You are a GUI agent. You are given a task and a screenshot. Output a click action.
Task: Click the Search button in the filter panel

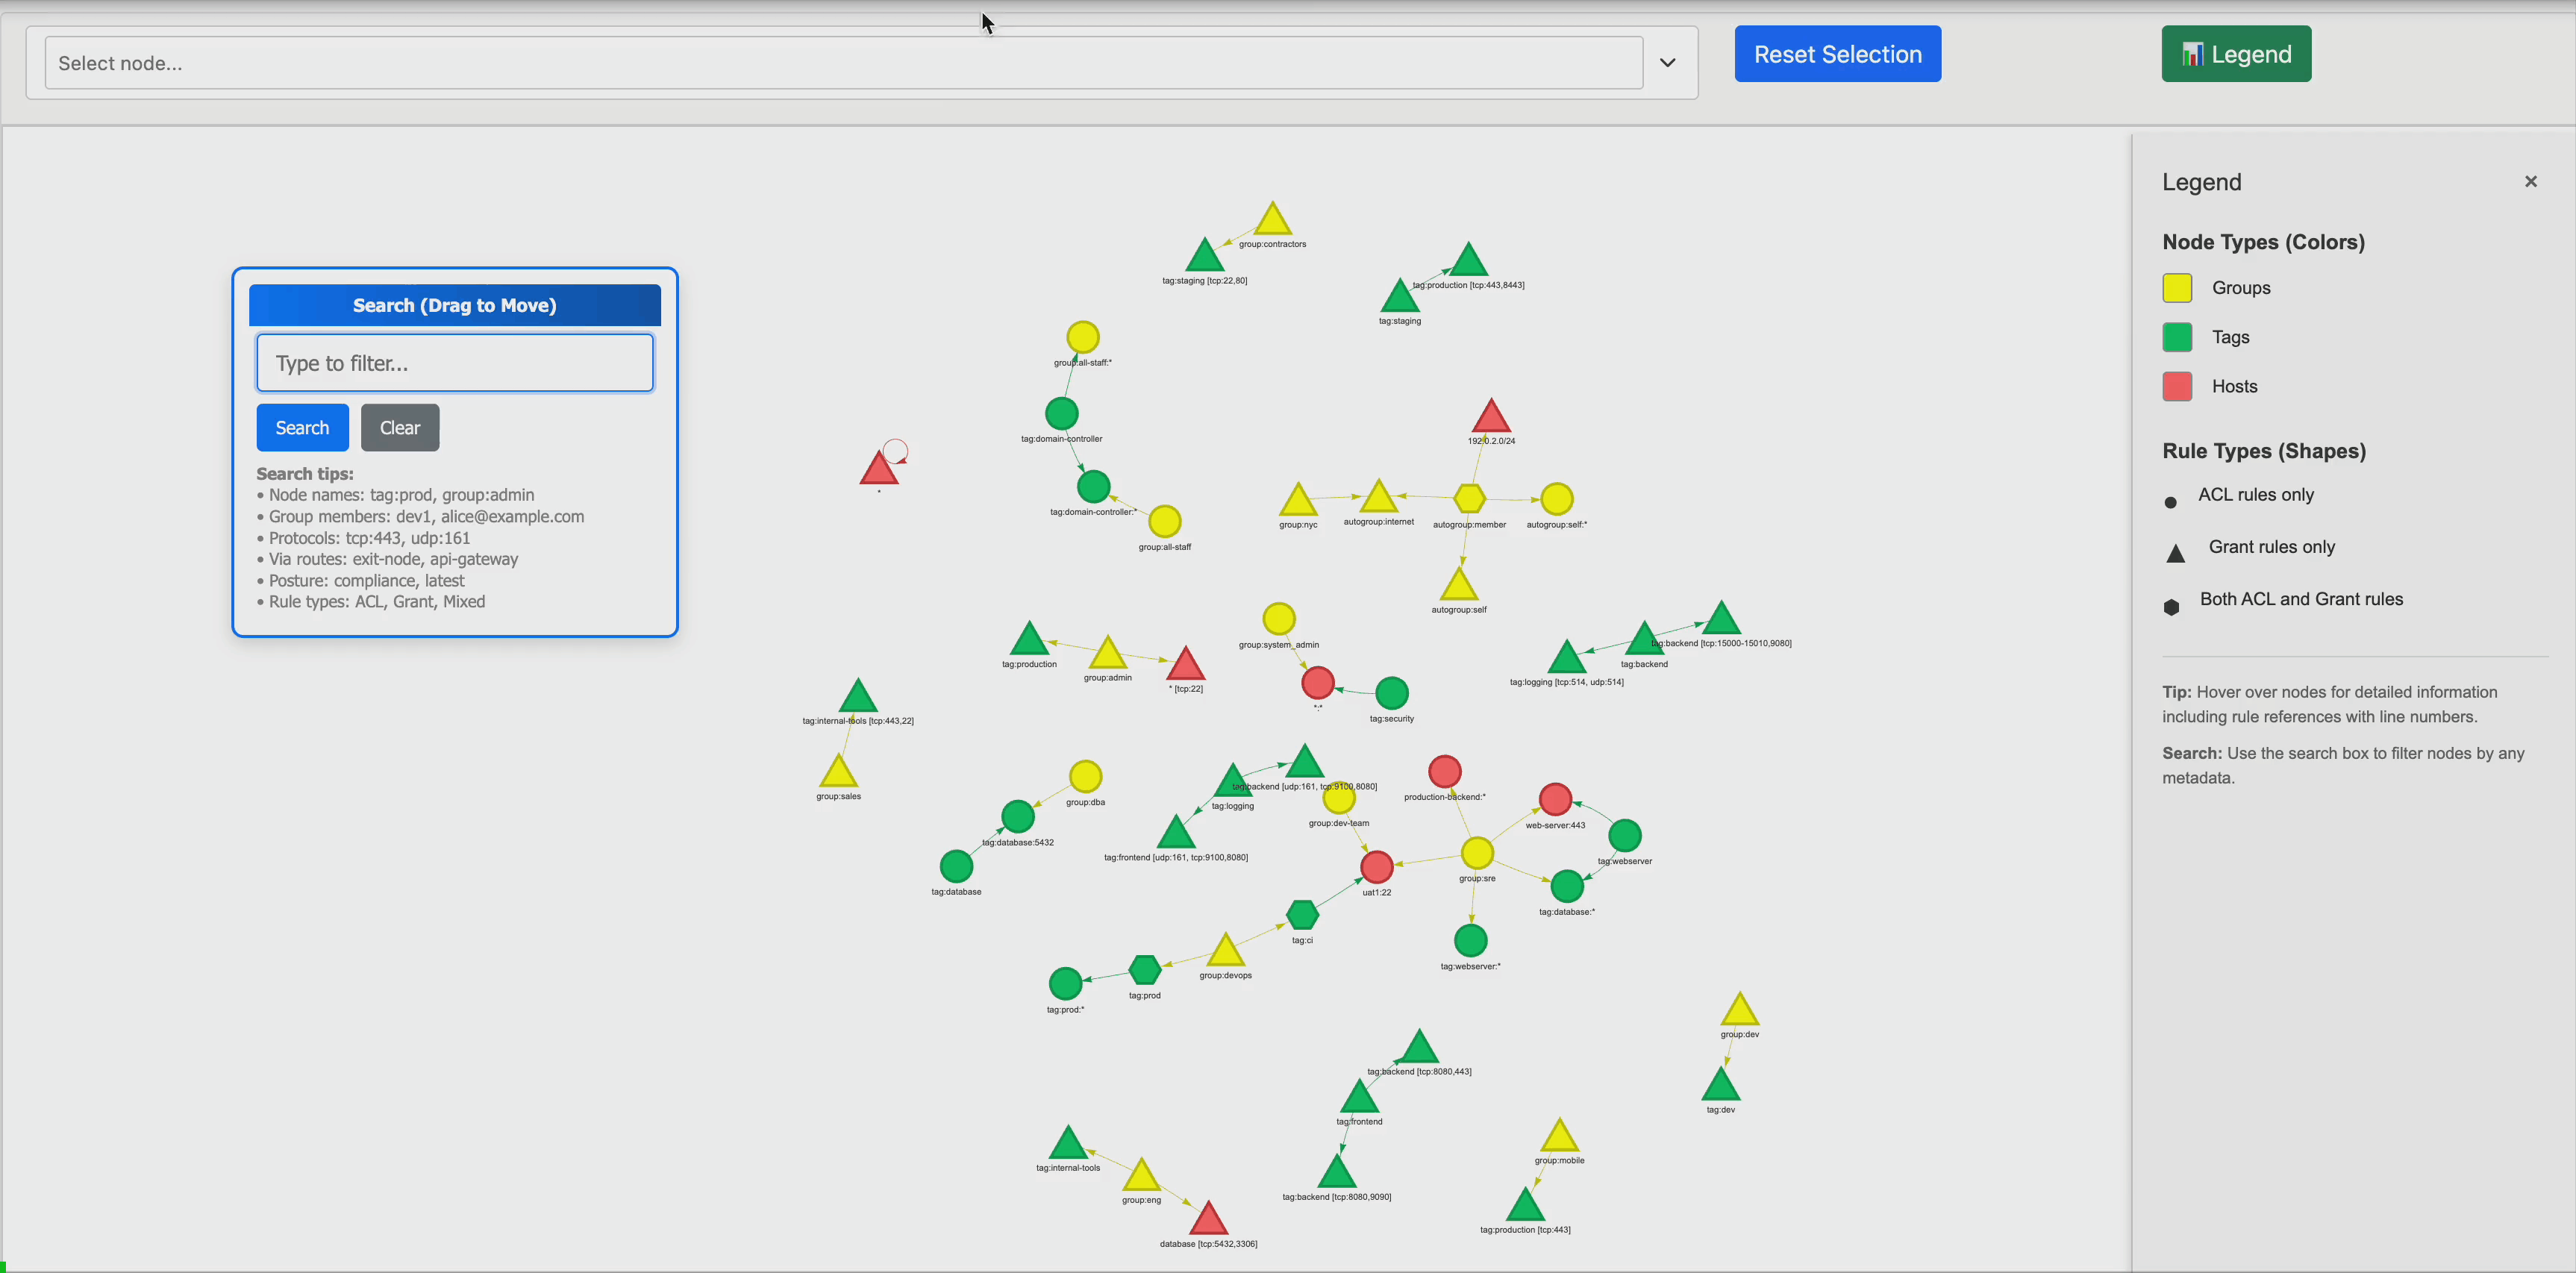click(302, 427)
